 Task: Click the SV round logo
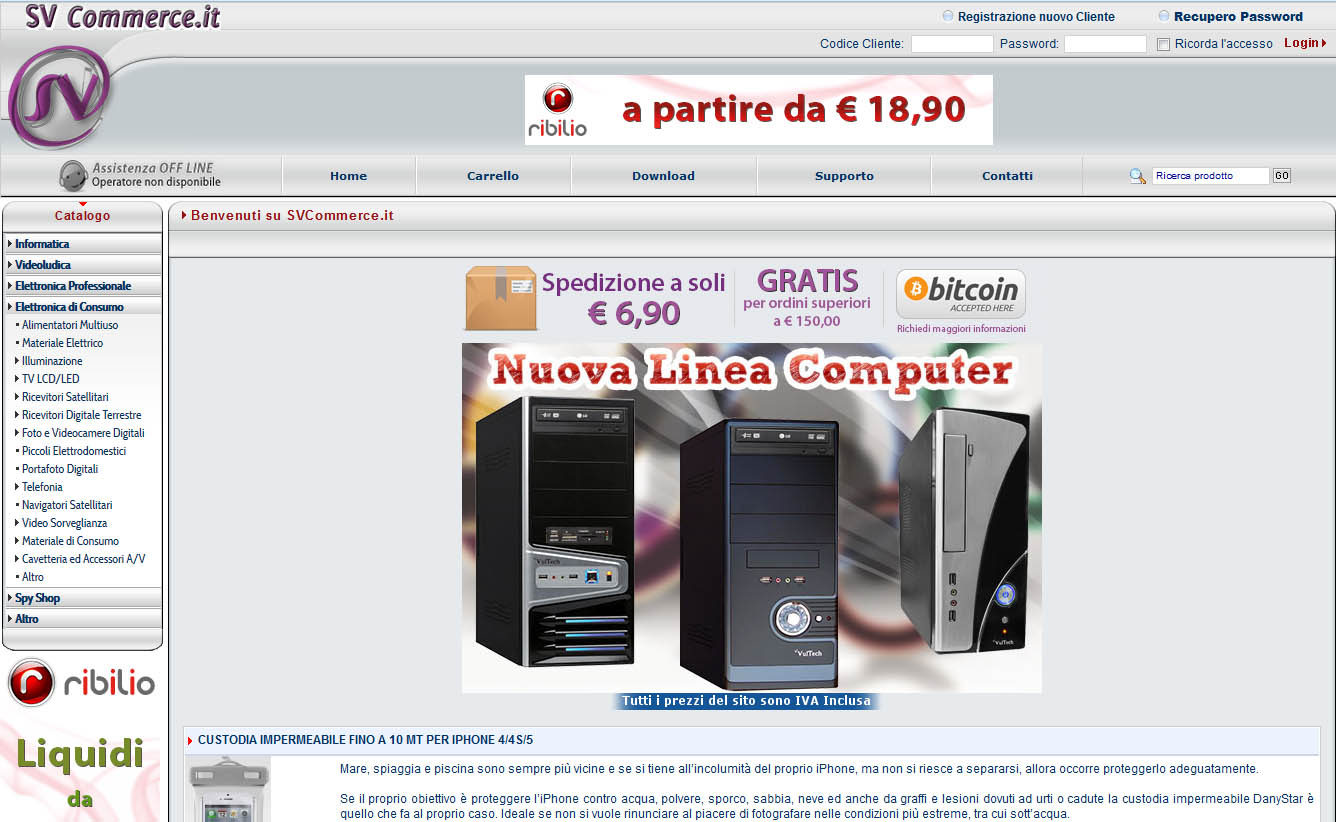[60, 98]
